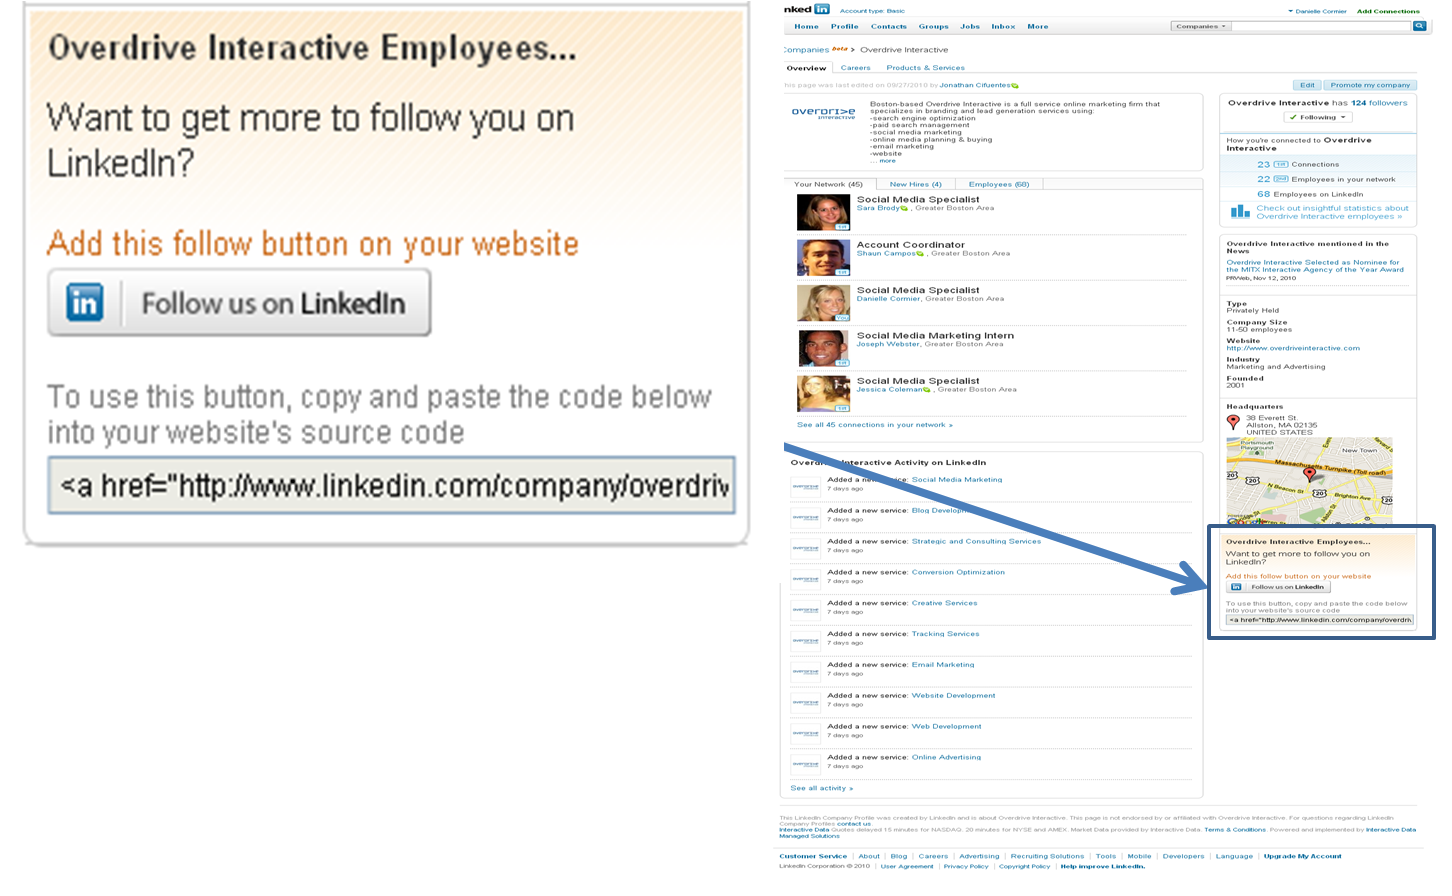Image resolution: width=1452 pixels, height=896 pixels.
Task: Open Jonathan Cifuentes profile link
Action: pyautogui.click(x=975, y=85)
